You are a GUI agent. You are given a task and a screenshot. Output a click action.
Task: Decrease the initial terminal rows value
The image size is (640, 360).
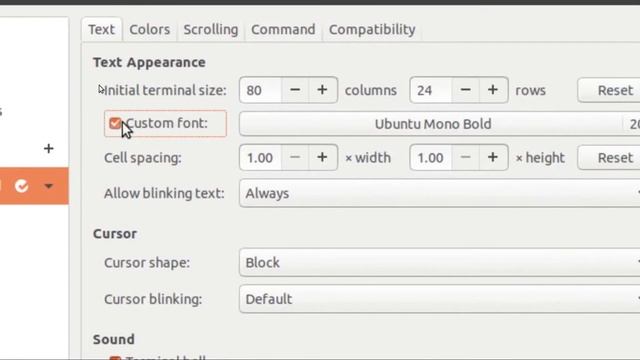[x=465, y=90]
